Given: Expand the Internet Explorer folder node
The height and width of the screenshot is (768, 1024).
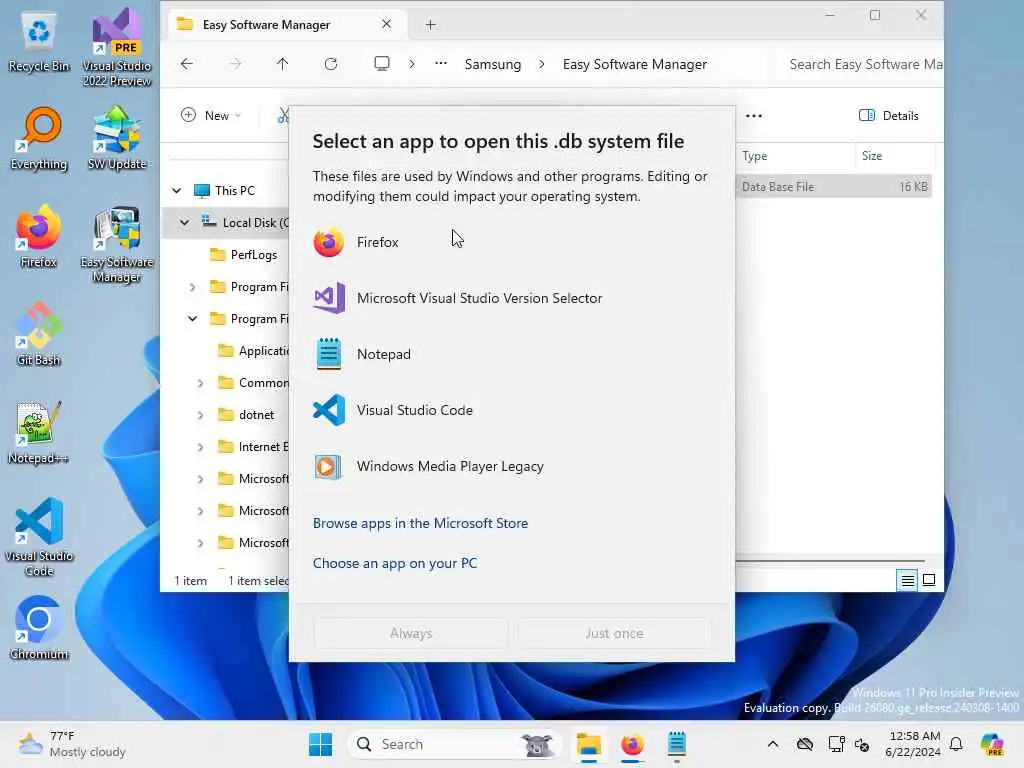Looking at the screenshot, I should [200, 447].
